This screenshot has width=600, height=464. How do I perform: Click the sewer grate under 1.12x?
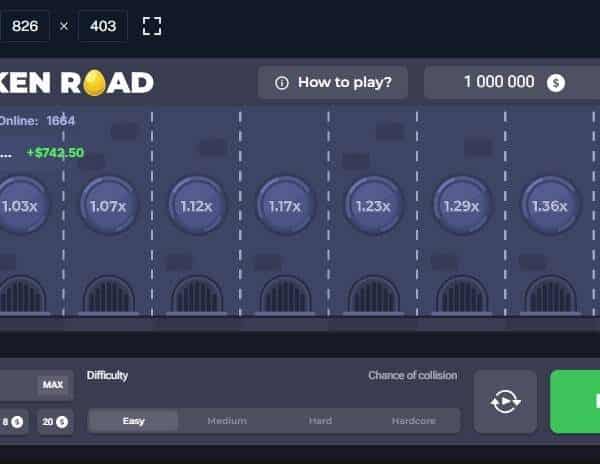click(x=197, y=294)
